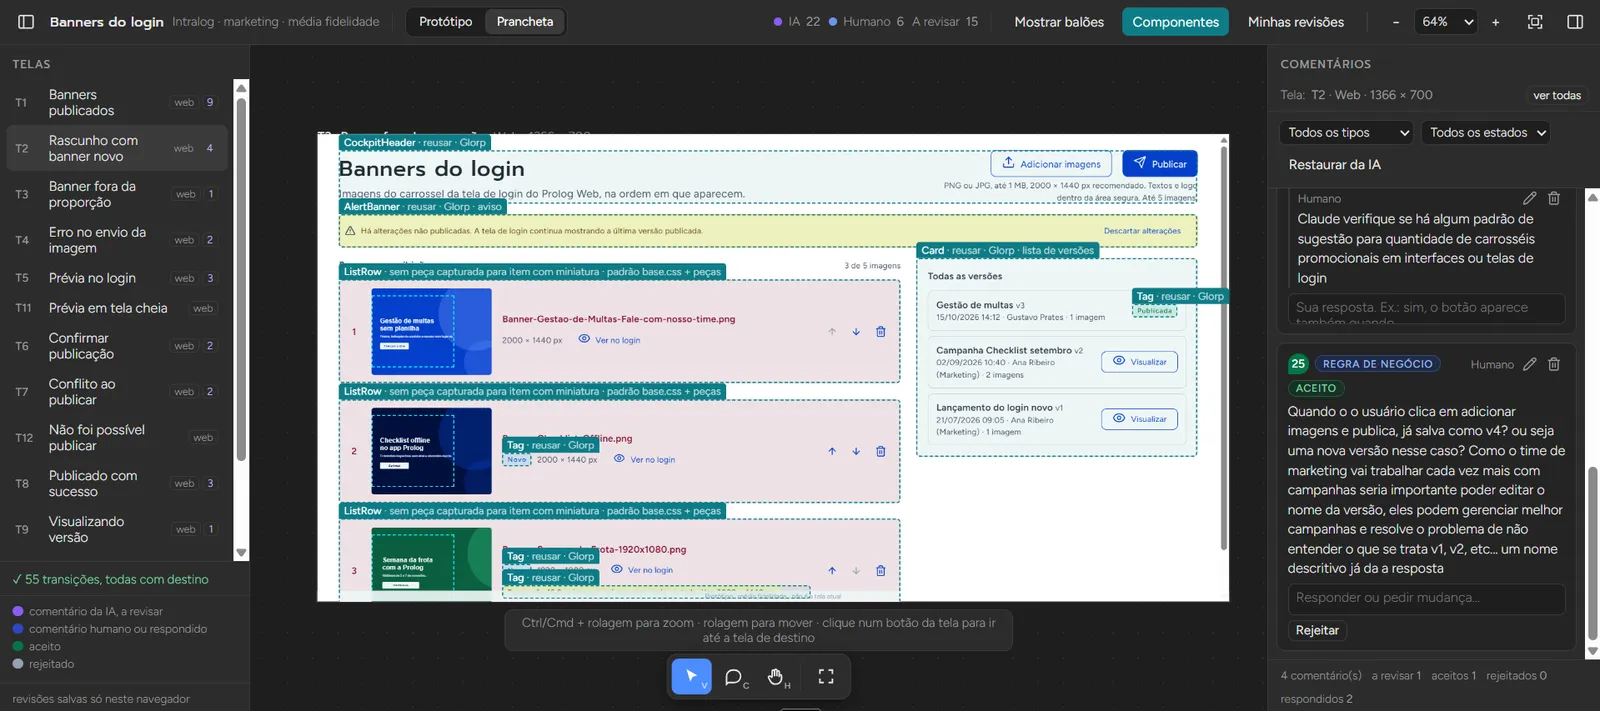Toggle Mostrar balões

1059,22
